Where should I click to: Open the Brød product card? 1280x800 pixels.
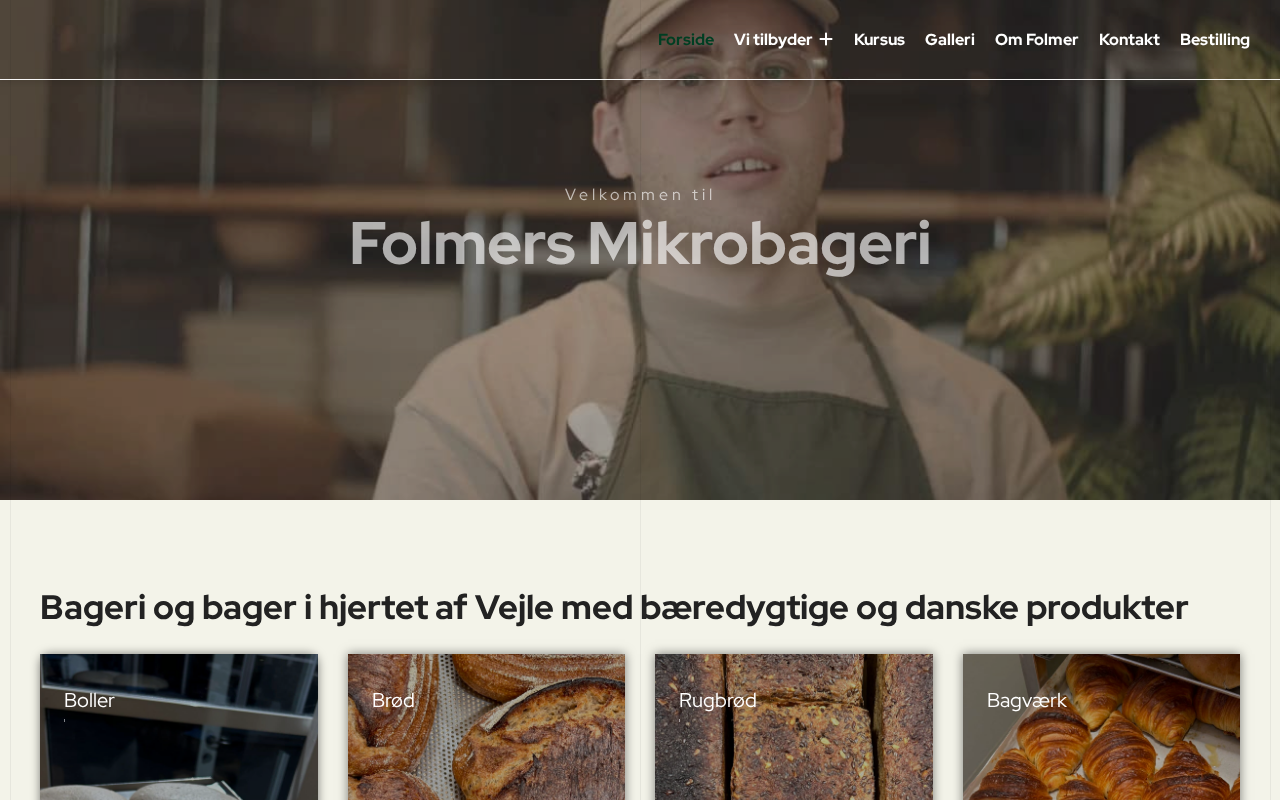pyautogui.click(x=486, y=727)
